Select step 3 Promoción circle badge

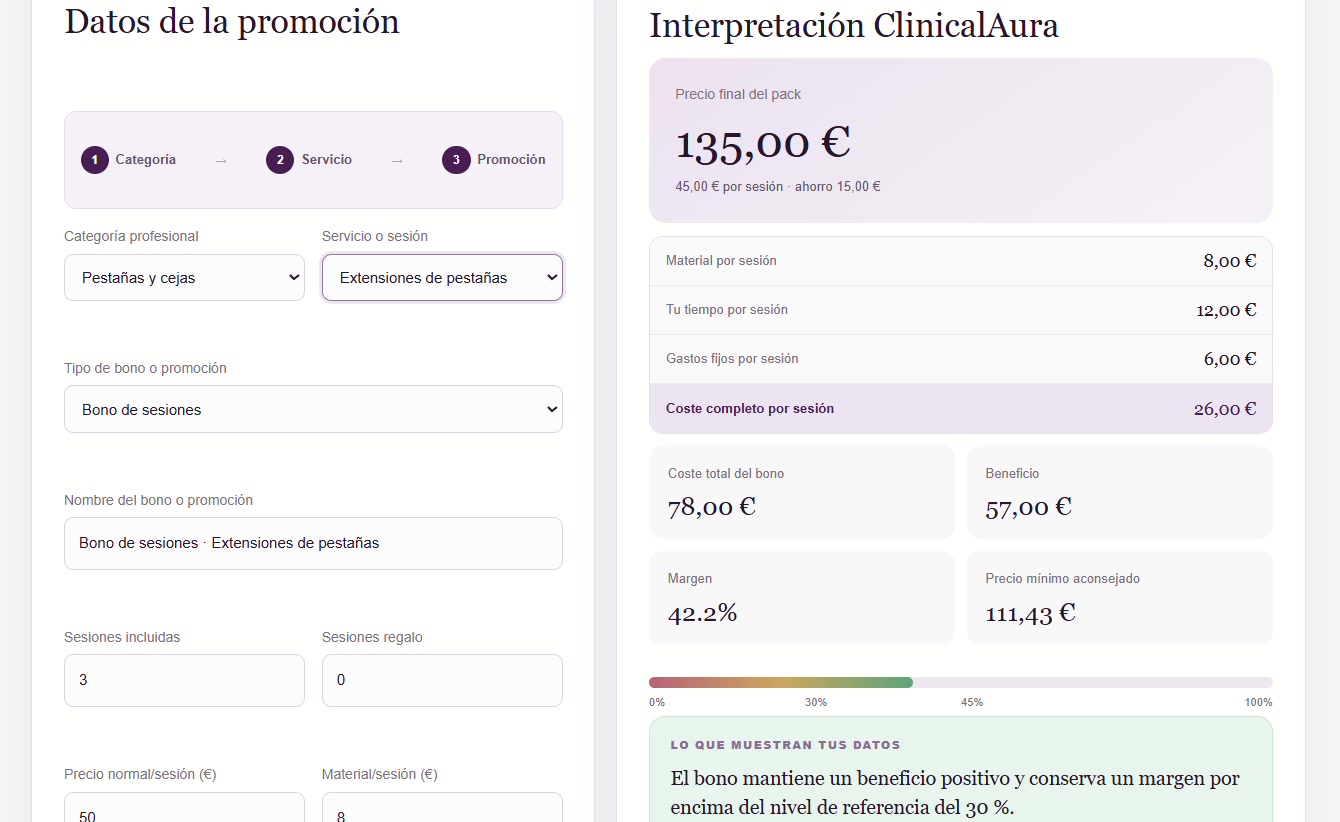[456, 160]
